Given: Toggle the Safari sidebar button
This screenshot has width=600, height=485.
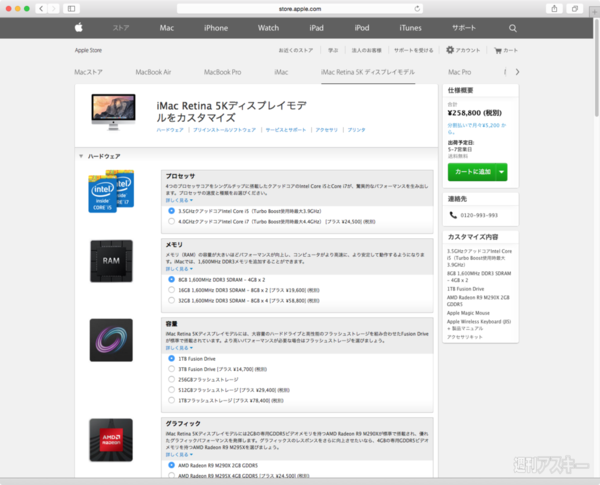Looking at the screenshot, I should [x=71, y=8].
